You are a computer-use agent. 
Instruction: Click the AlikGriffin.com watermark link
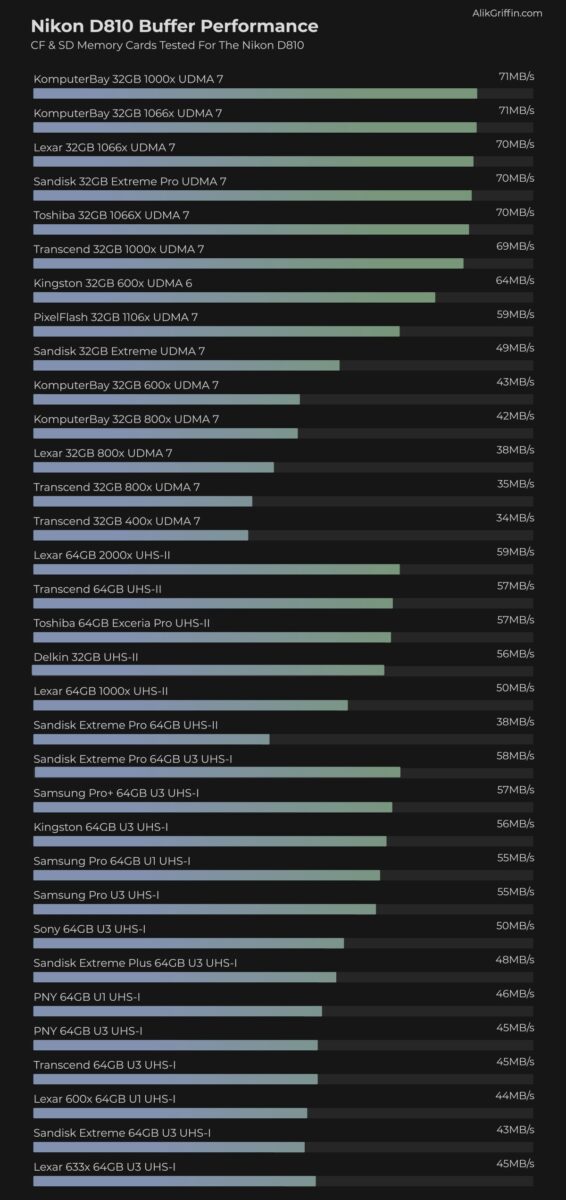507,13
